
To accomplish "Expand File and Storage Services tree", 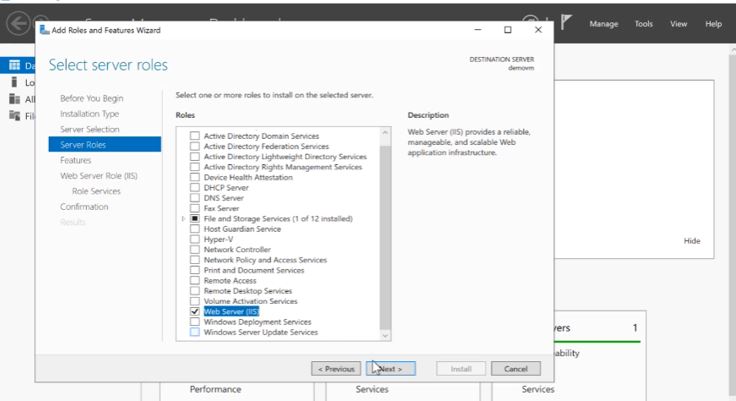I will point(183,218).
